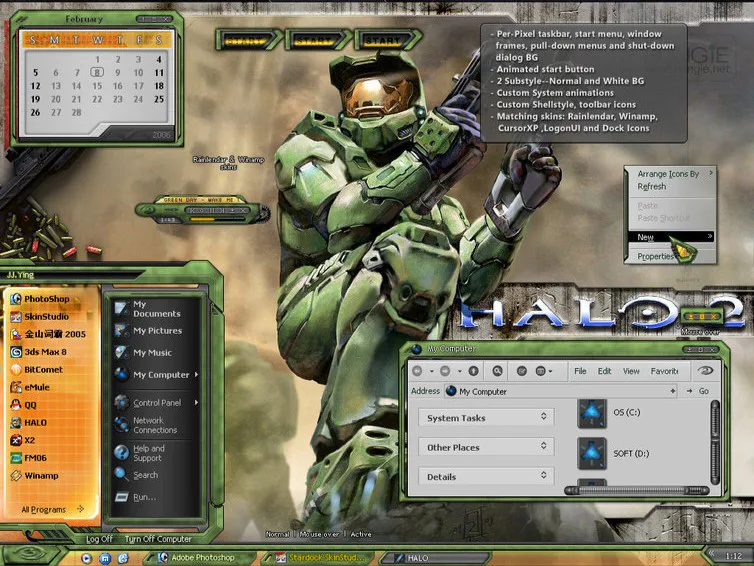The image size is (754, 566).
Task: Open the Address bar dropdown arrow
Action: point(672,391)
